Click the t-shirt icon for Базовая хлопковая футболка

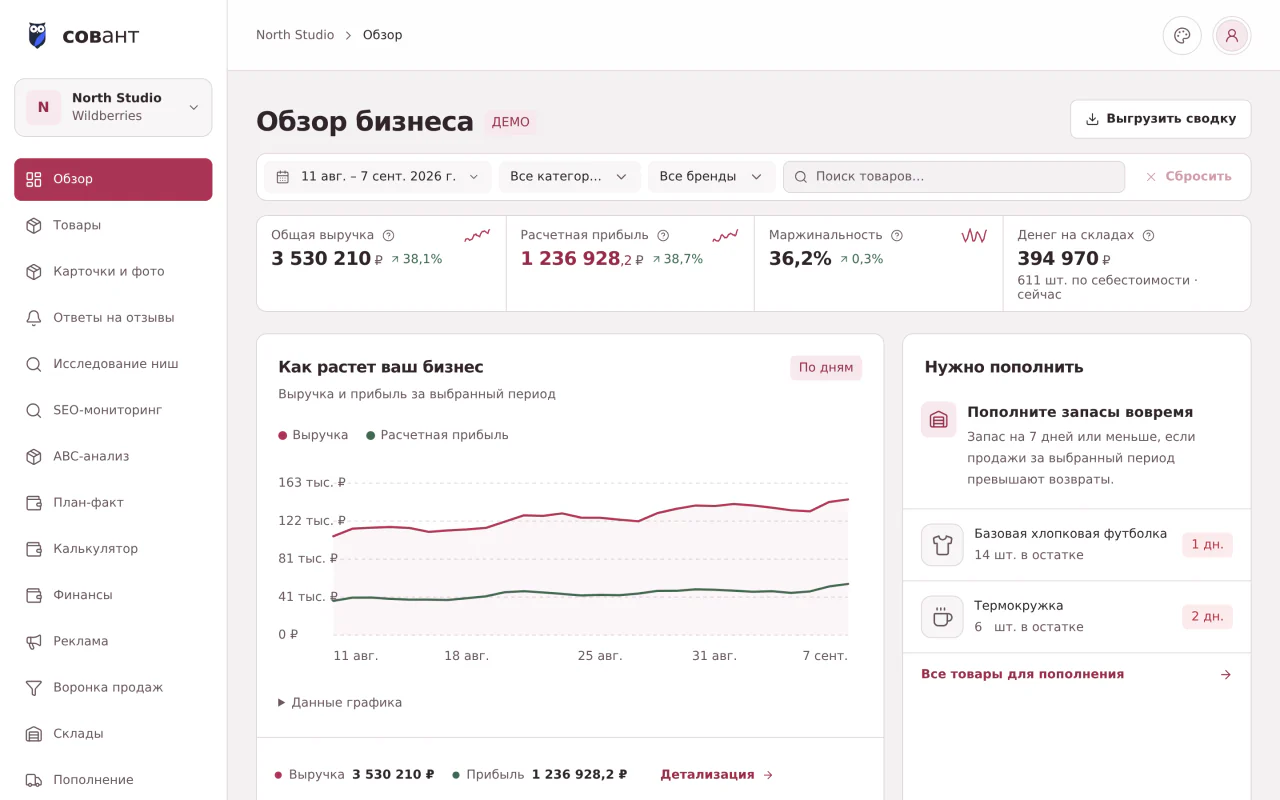(942, 545)
